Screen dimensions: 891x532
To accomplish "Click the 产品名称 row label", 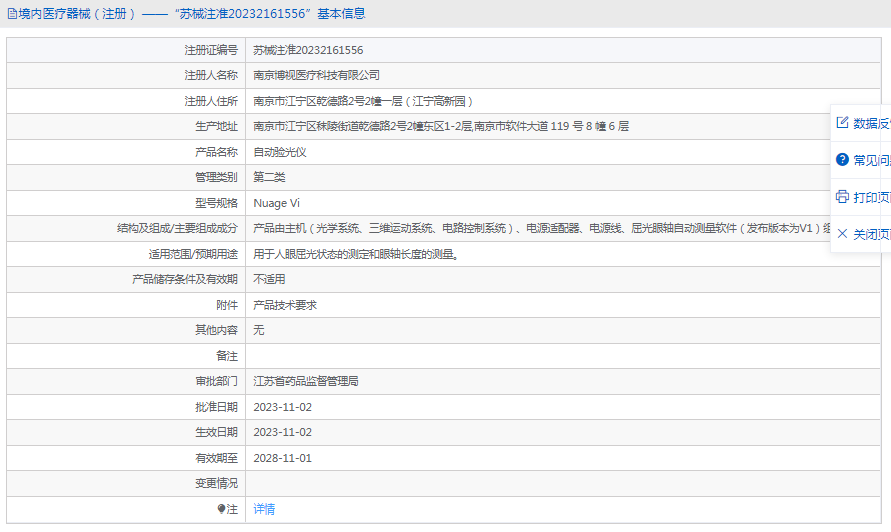I will [216, 152].
